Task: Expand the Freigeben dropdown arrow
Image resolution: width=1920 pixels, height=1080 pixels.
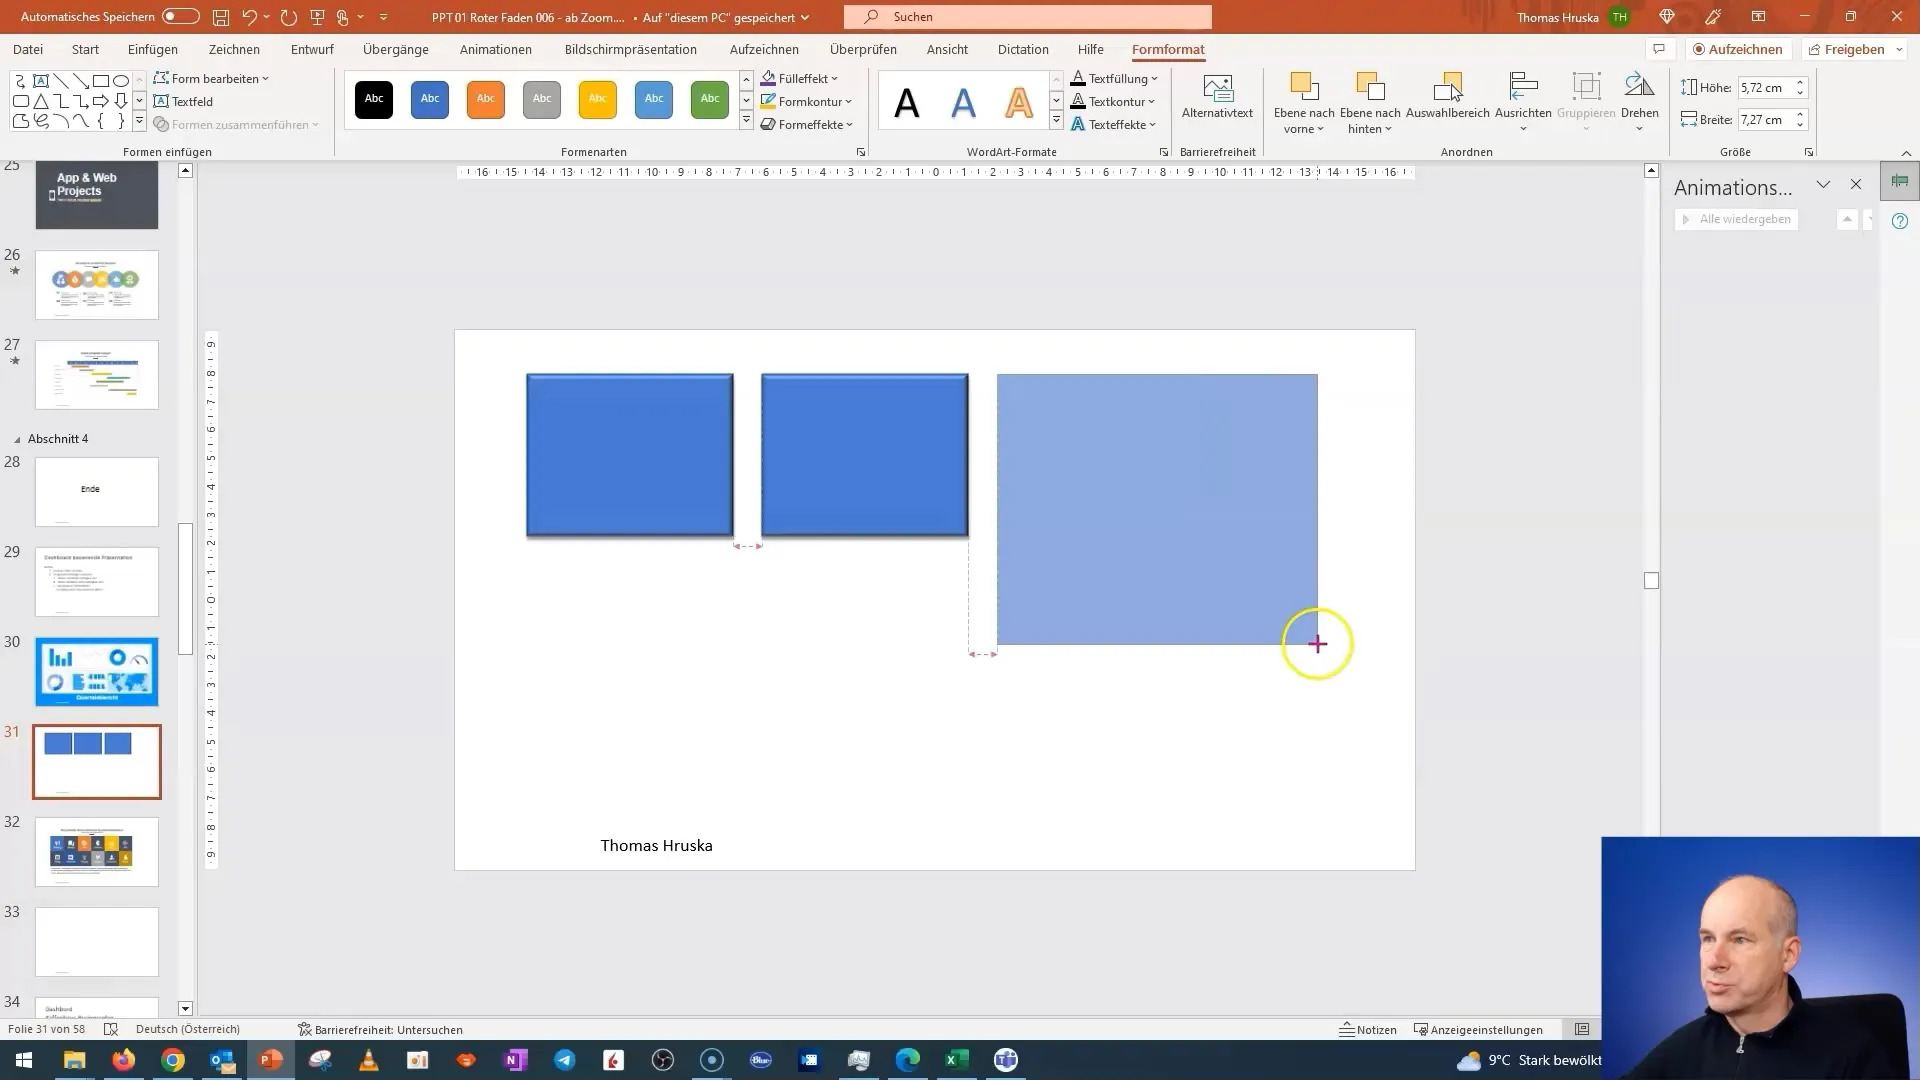Action: point(1899,49)
